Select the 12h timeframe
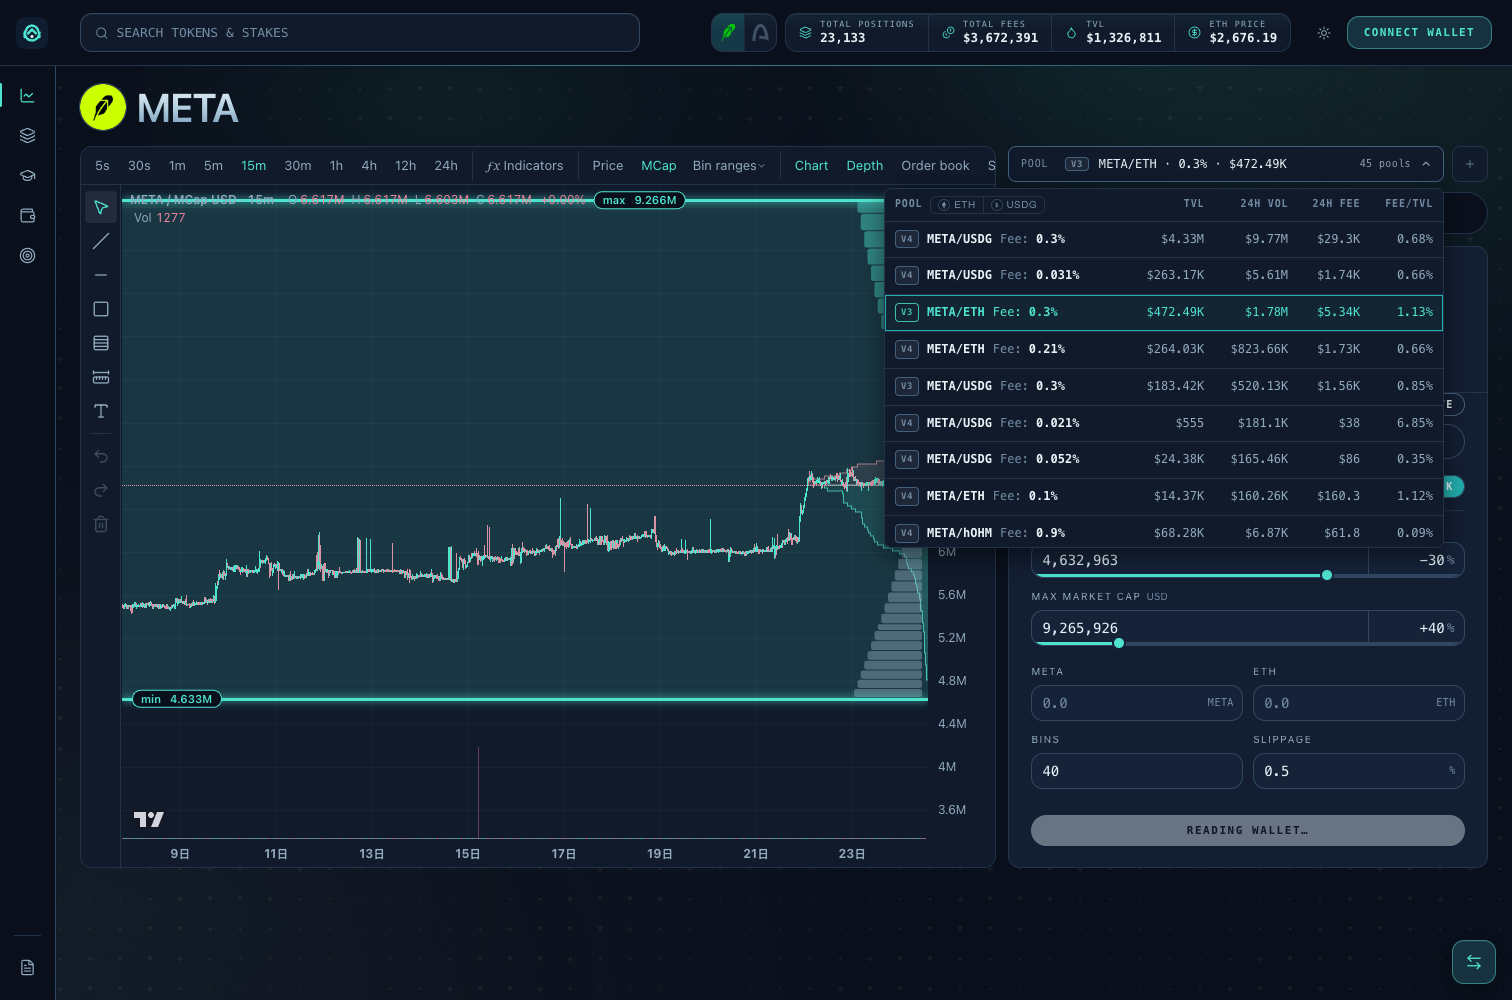The height and width of the screenshot is (1000, 1512). pyautogui.click(x=405, y=166)
